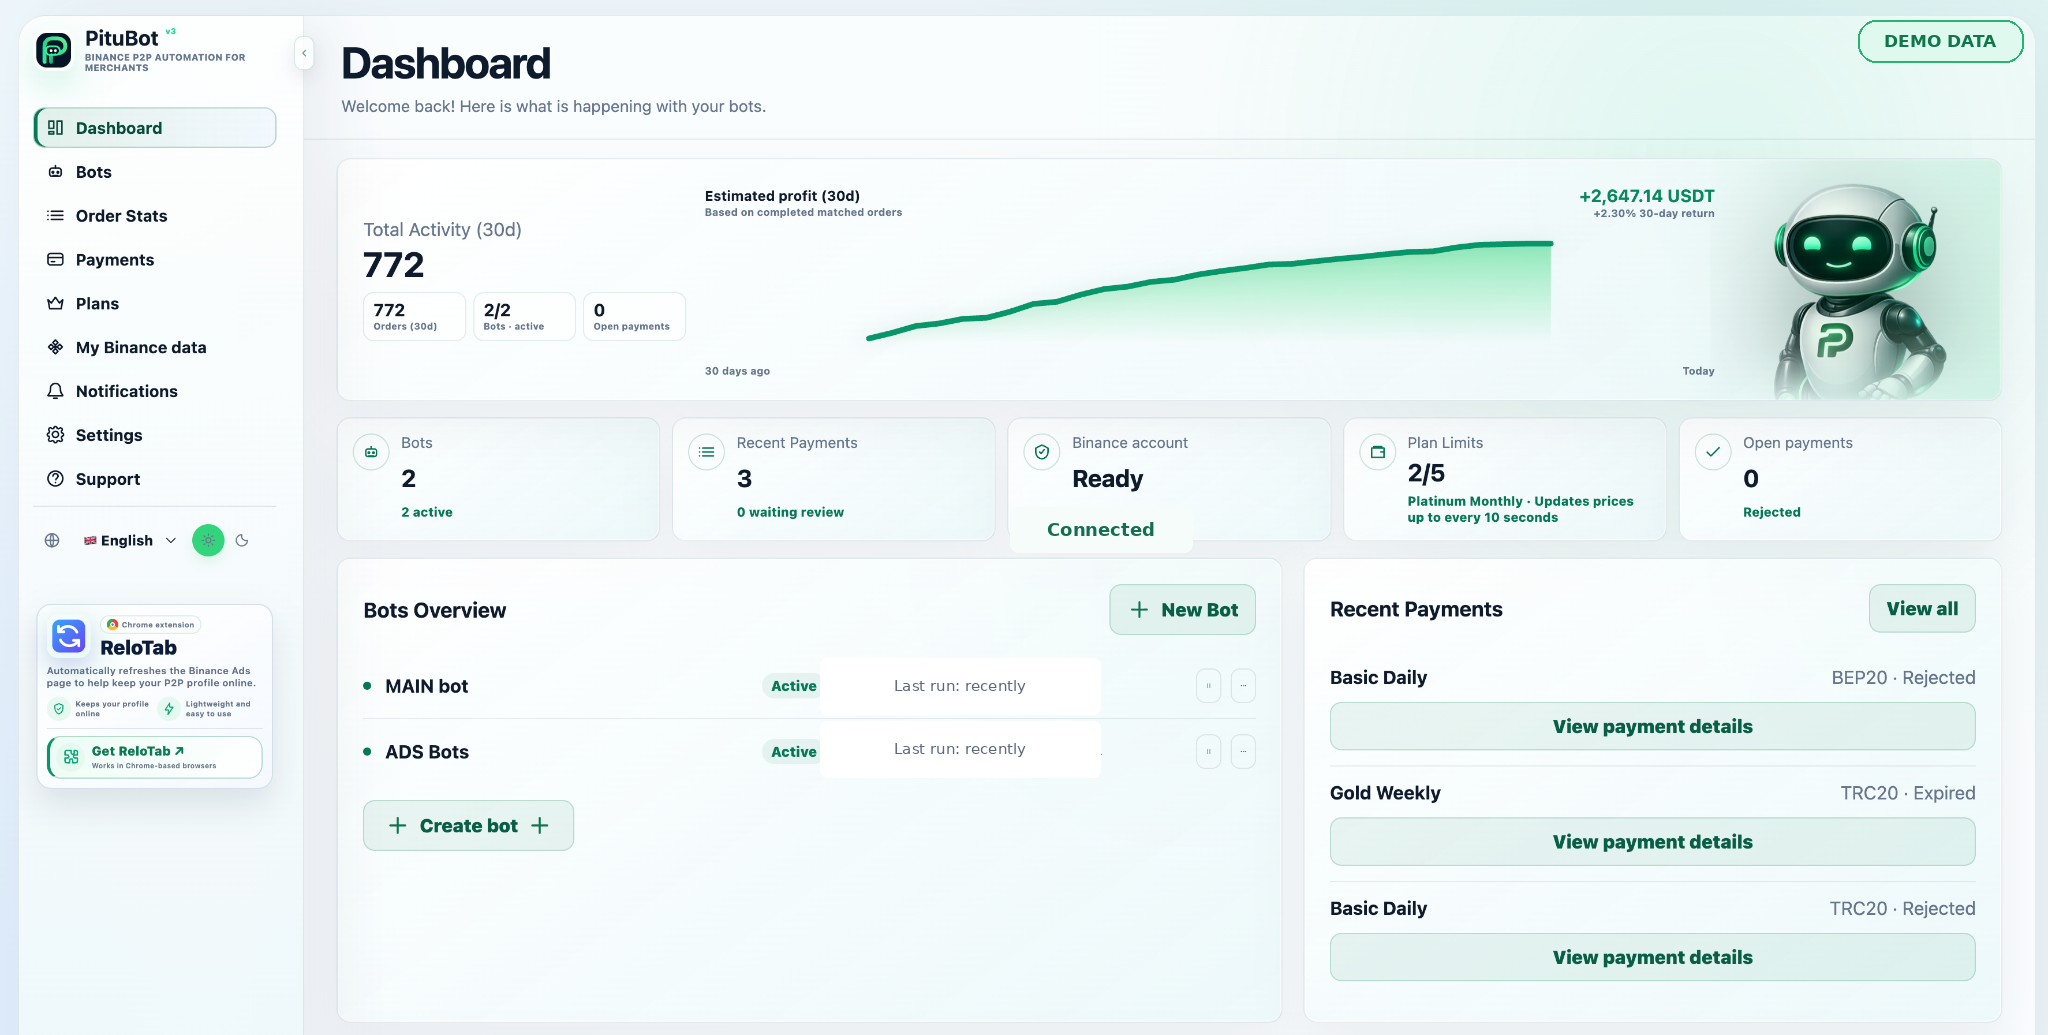Screen dimensions: 2048x1035
Task: Click the New Bot button
Action: (x=1182, y=610)
